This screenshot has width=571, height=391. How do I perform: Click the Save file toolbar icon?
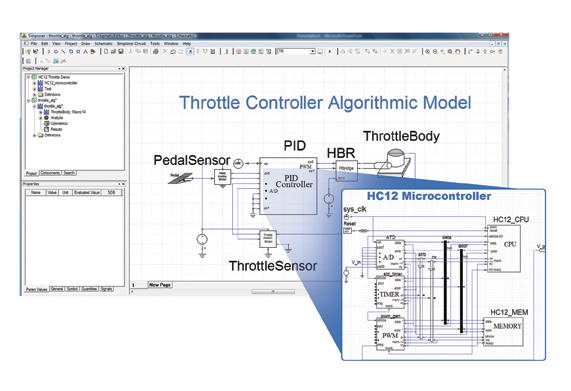(121, 52)
